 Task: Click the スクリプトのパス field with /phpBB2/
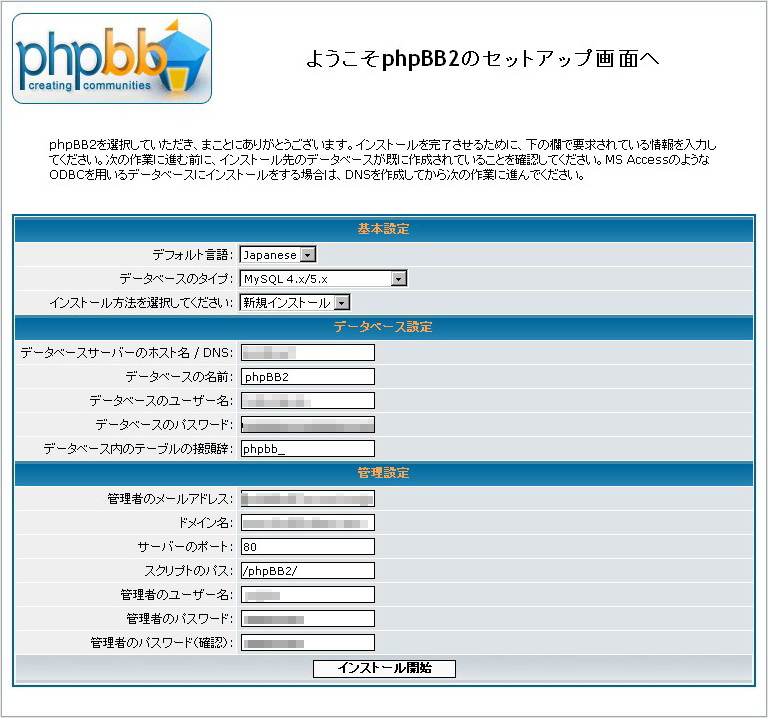point(308,571)
